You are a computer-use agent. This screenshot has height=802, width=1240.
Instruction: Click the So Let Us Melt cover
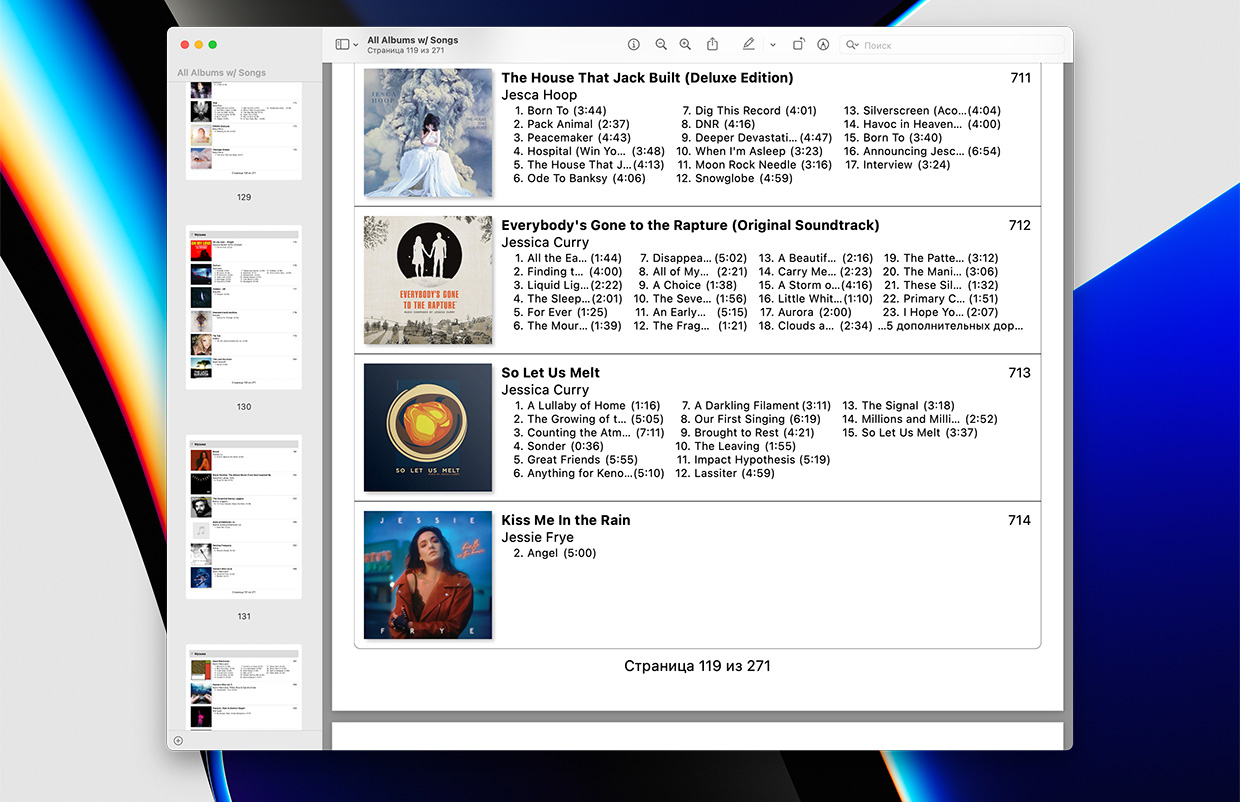[428, 427]
